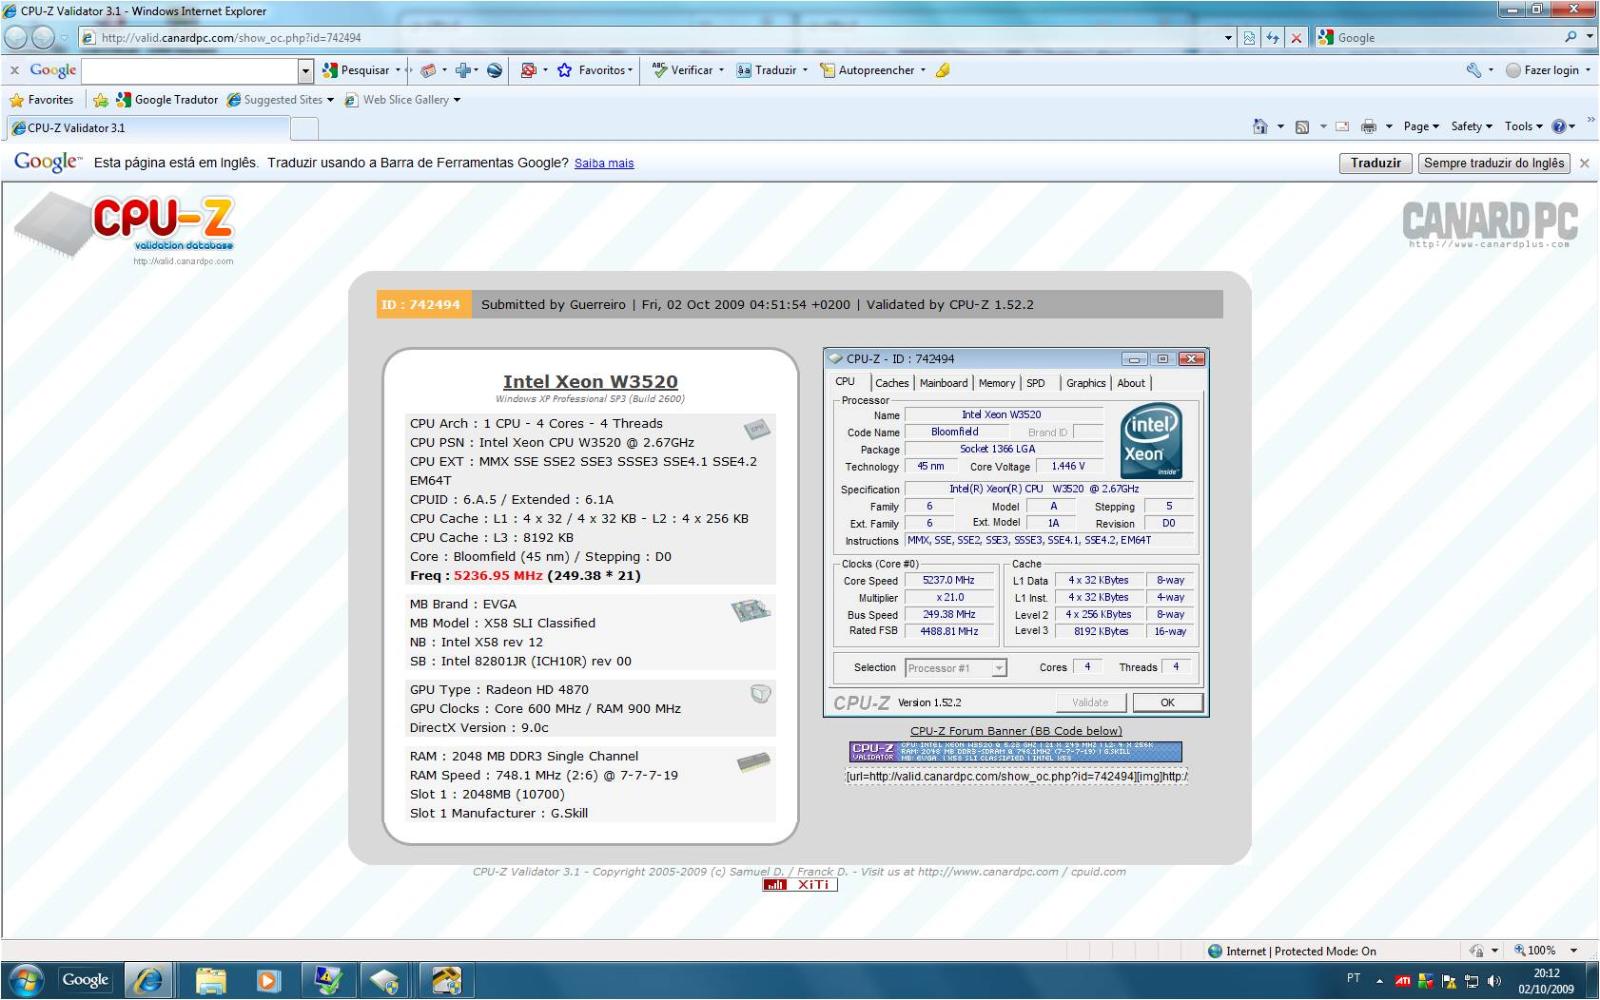Open the Page menu

(1421, 126)
